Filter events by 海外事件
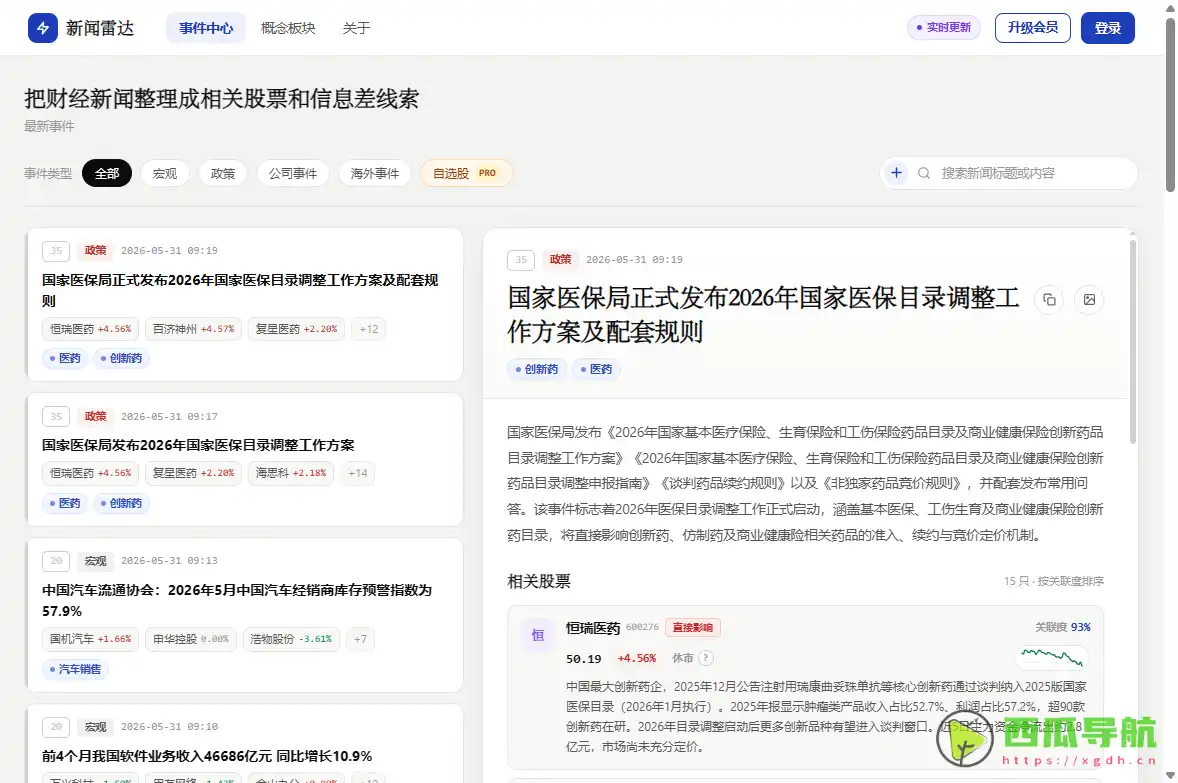Viewport: 1178px width, 783px height. tap(374, 173)
